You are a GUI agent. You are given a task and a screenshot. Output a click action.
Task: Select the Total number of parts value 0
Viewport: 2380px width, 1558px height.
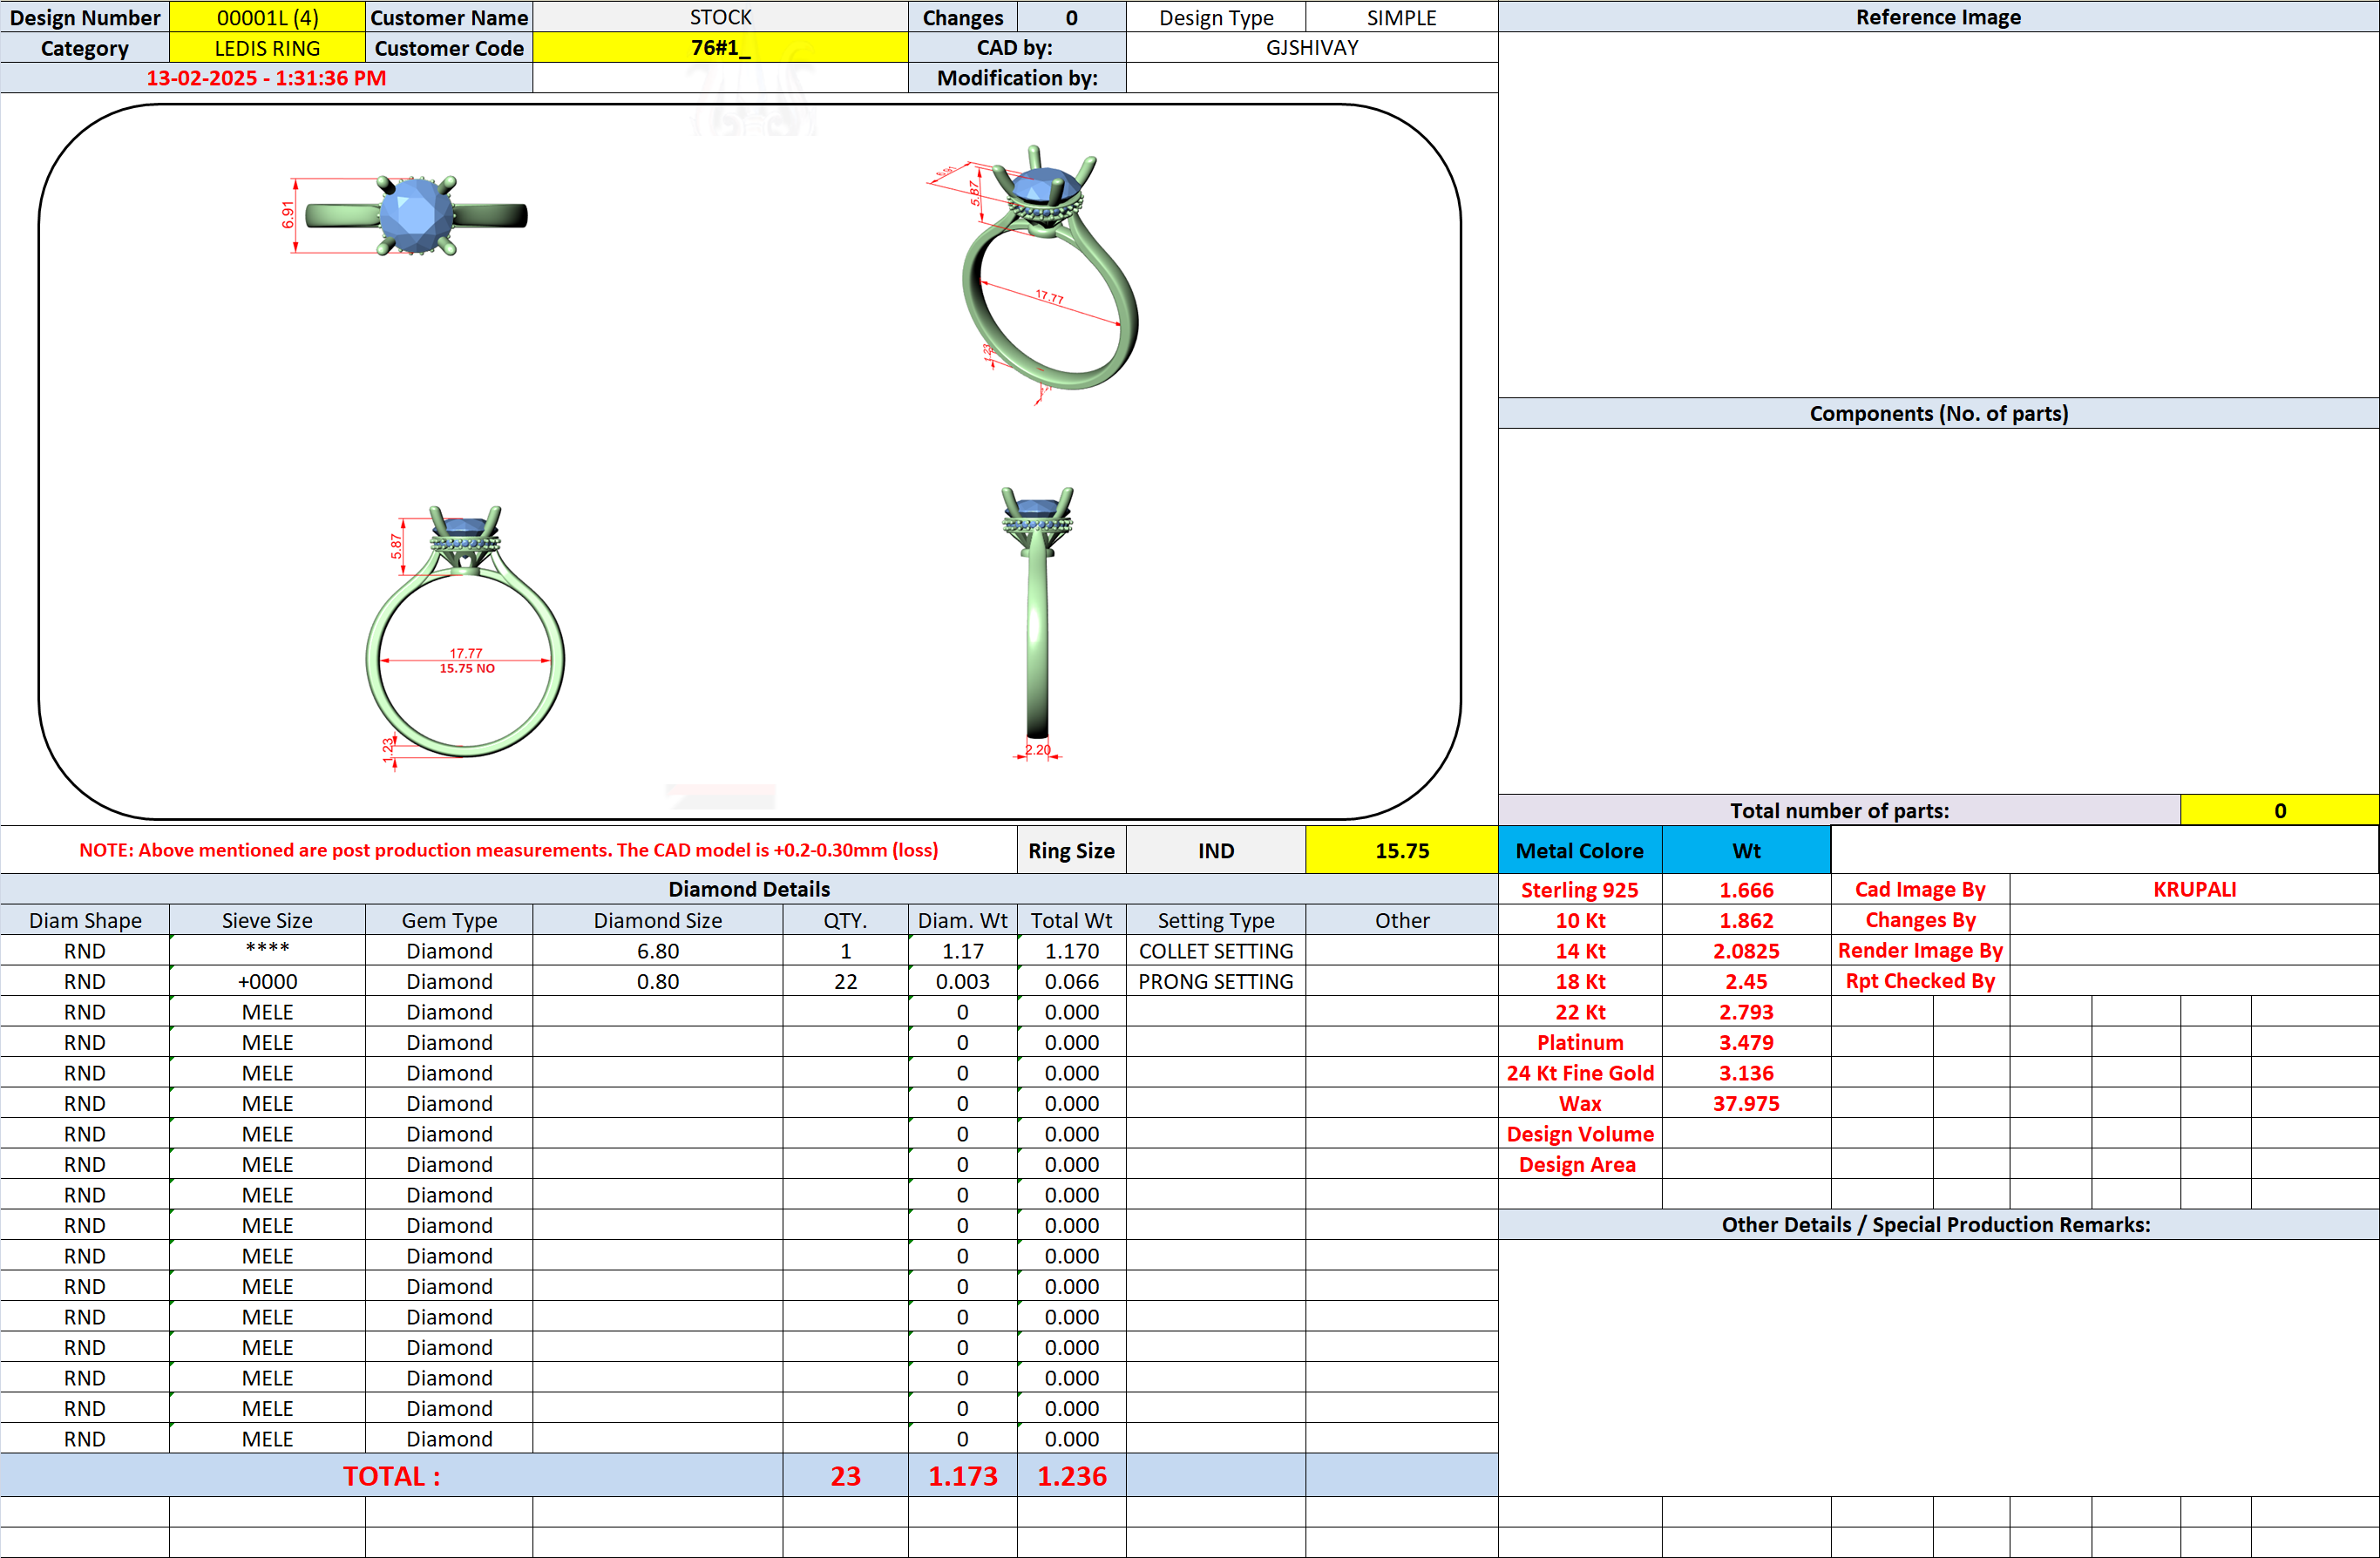tap(2279, 810)
